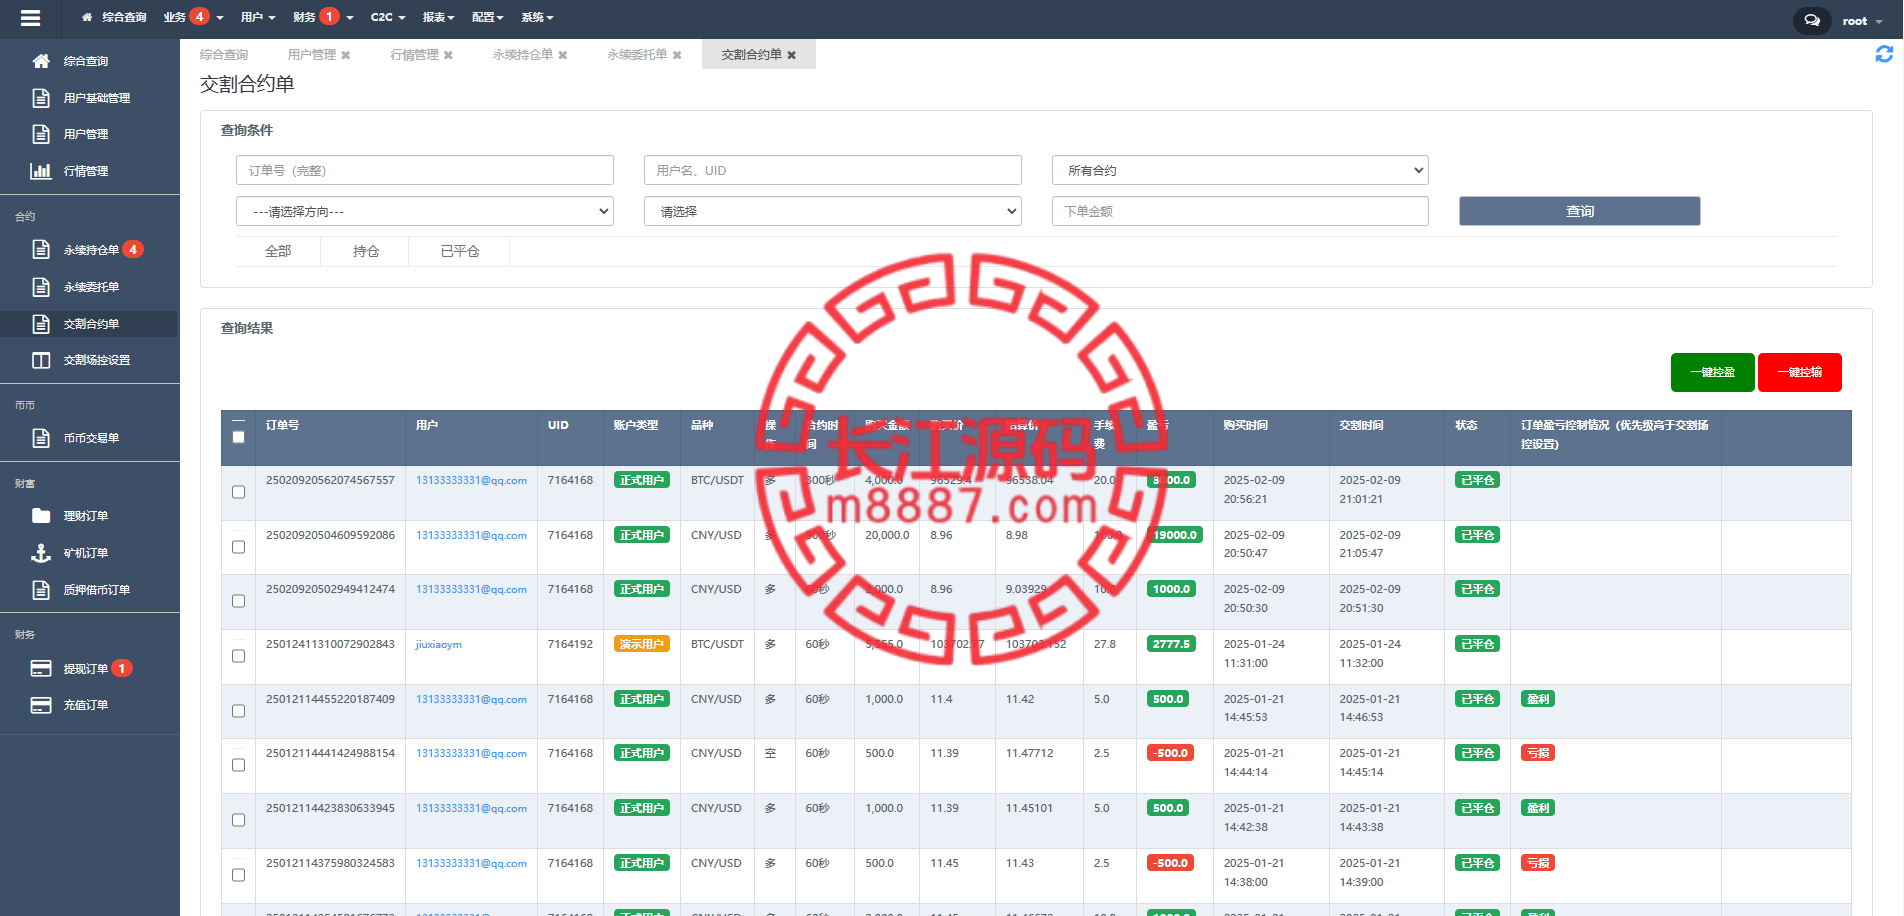Image resolution: width=1904 pixels, height=916 pixels.
Task: Open the 请选择方向 direction dropdown
Action: click(x=425, y=211)
